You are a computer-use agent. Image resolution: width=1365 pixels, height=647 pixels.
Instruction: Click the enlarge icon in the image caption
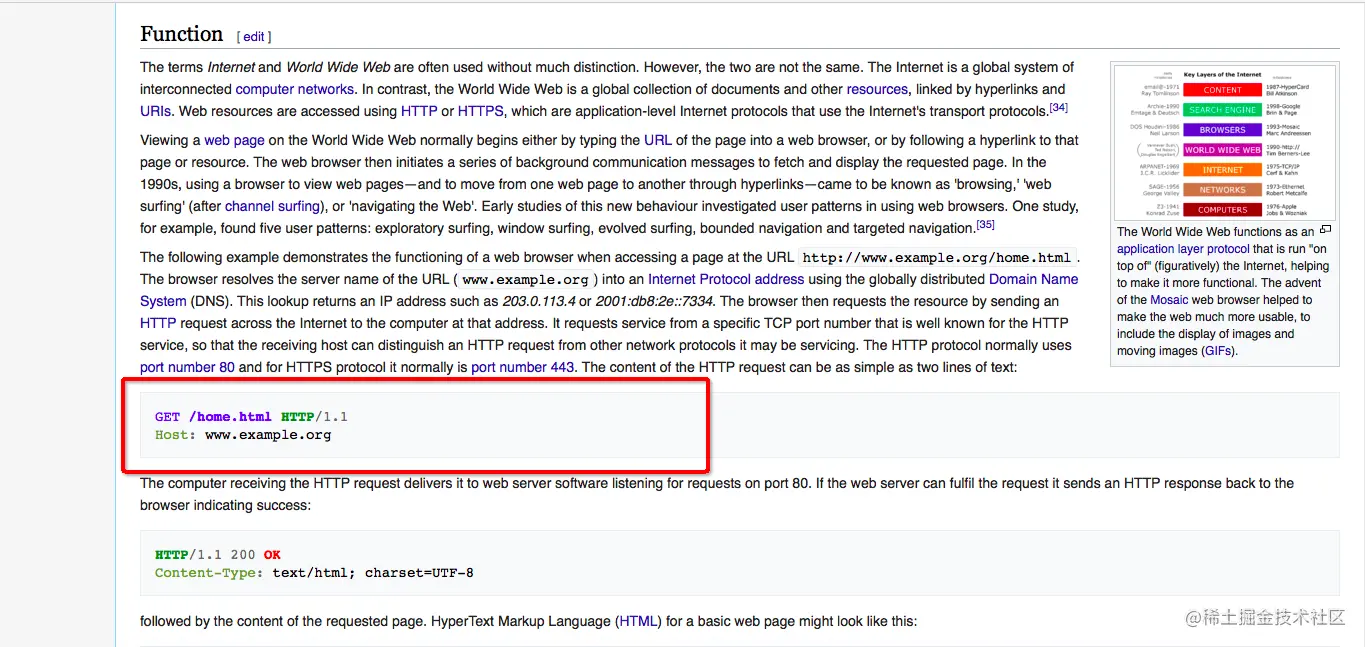(x=1325, y=231)
